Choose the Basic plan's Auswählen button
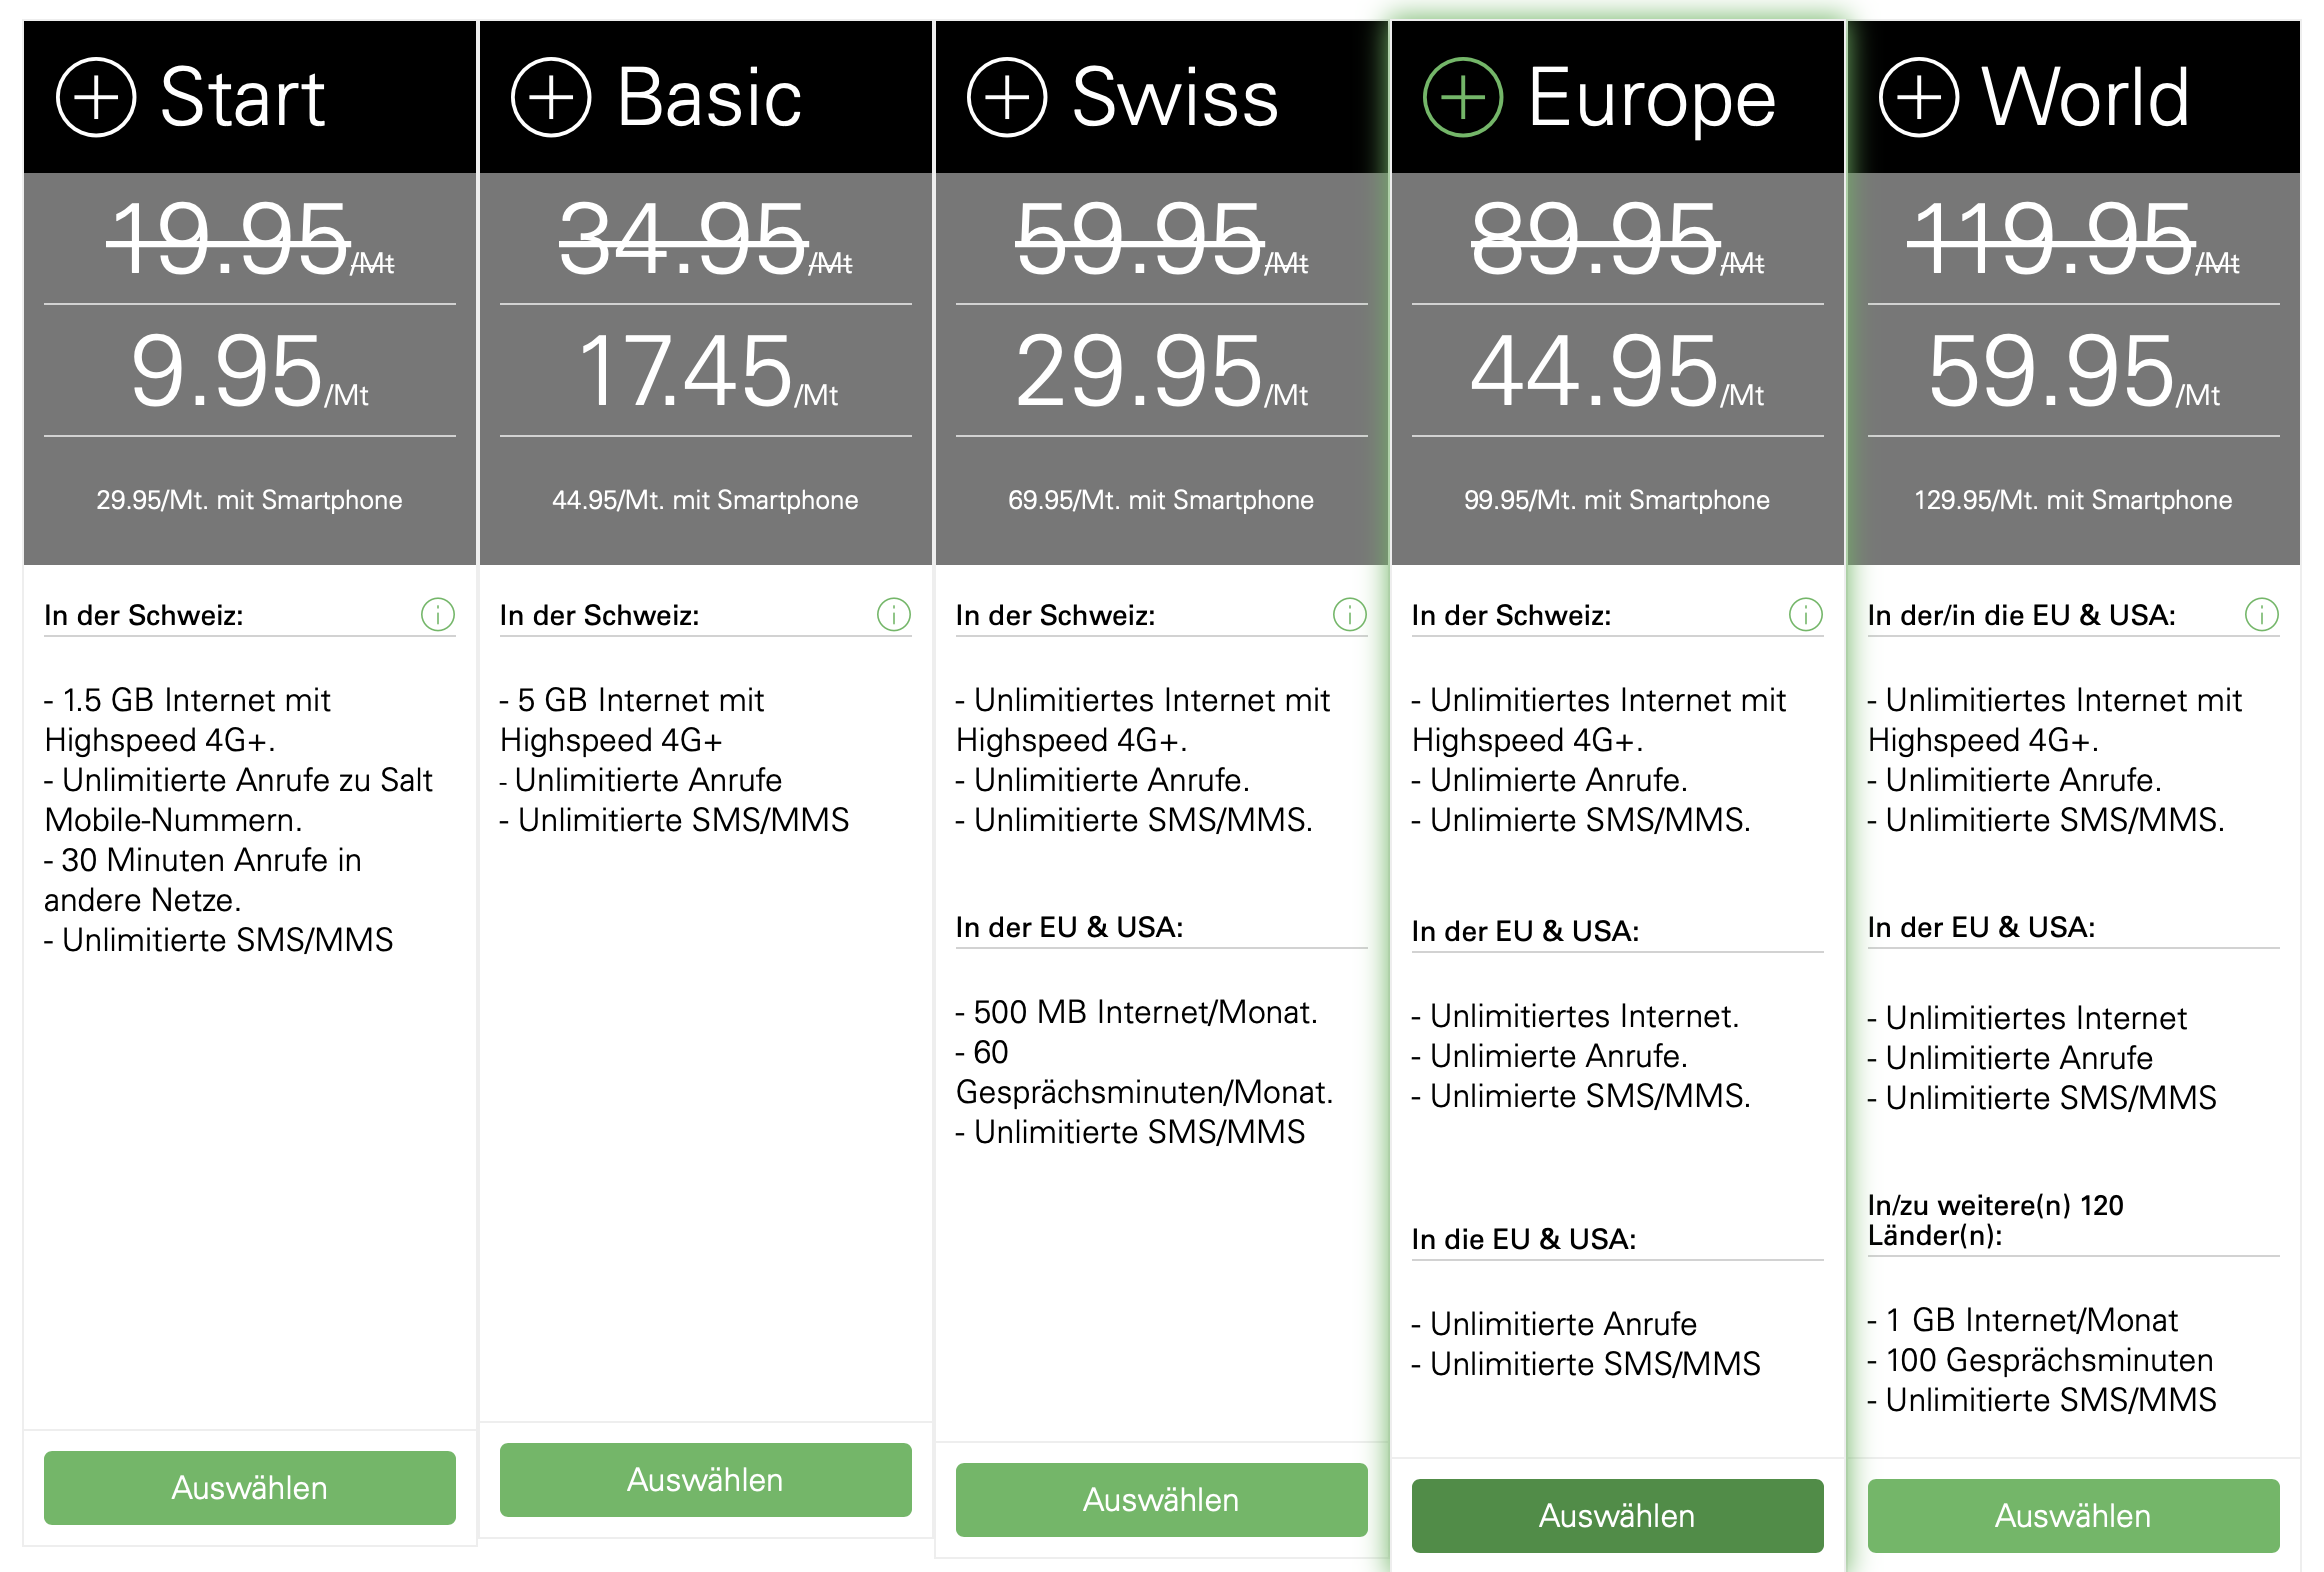 click(706, 1480)
